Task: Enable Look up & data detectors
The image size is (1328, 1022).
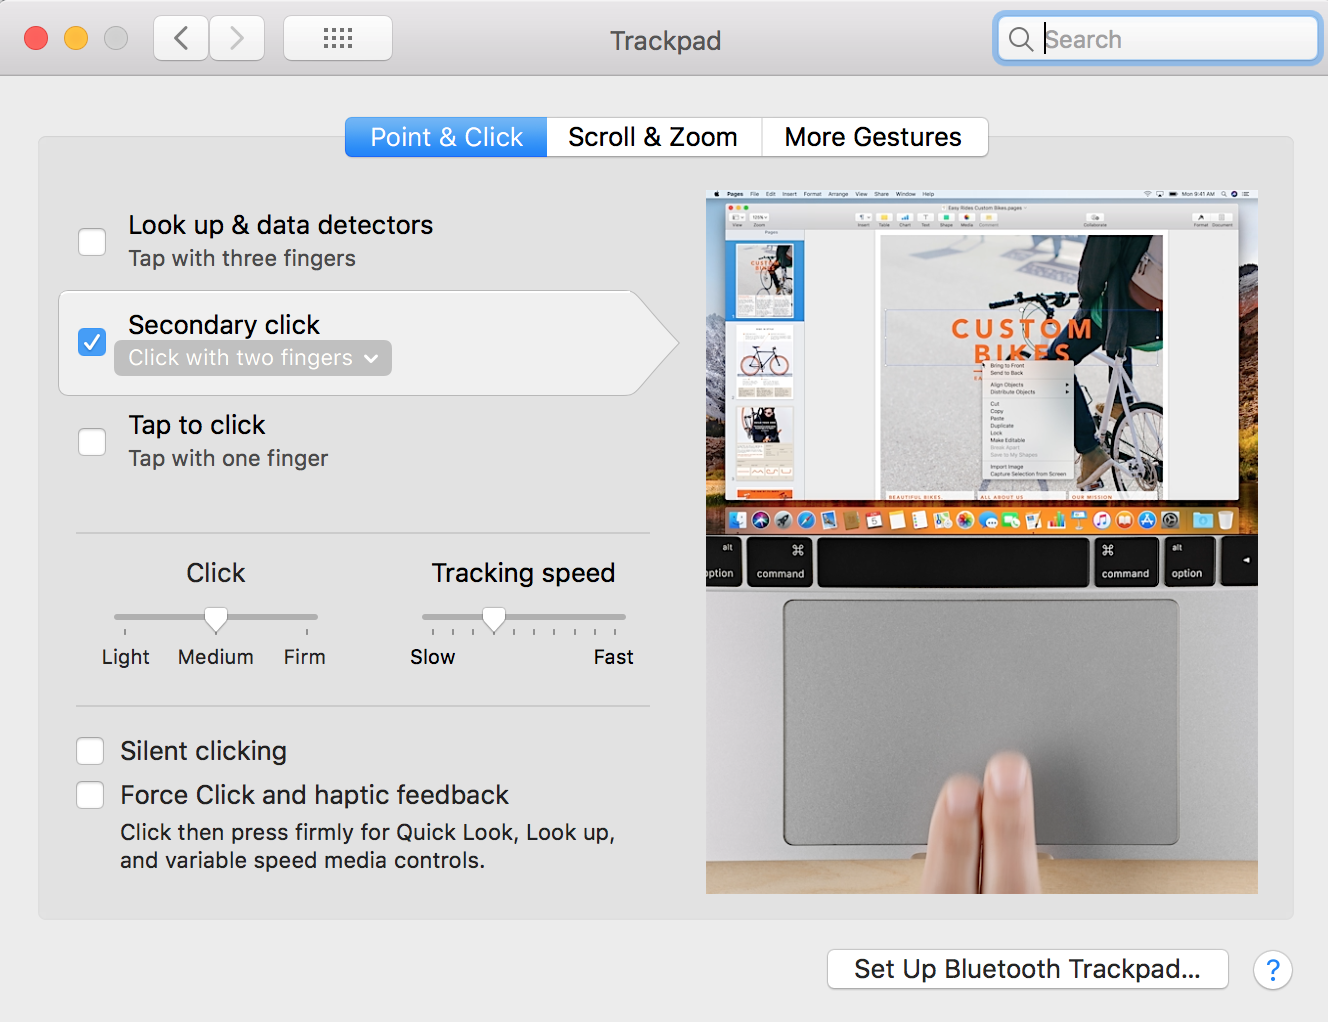Action: tap(91, 241)
